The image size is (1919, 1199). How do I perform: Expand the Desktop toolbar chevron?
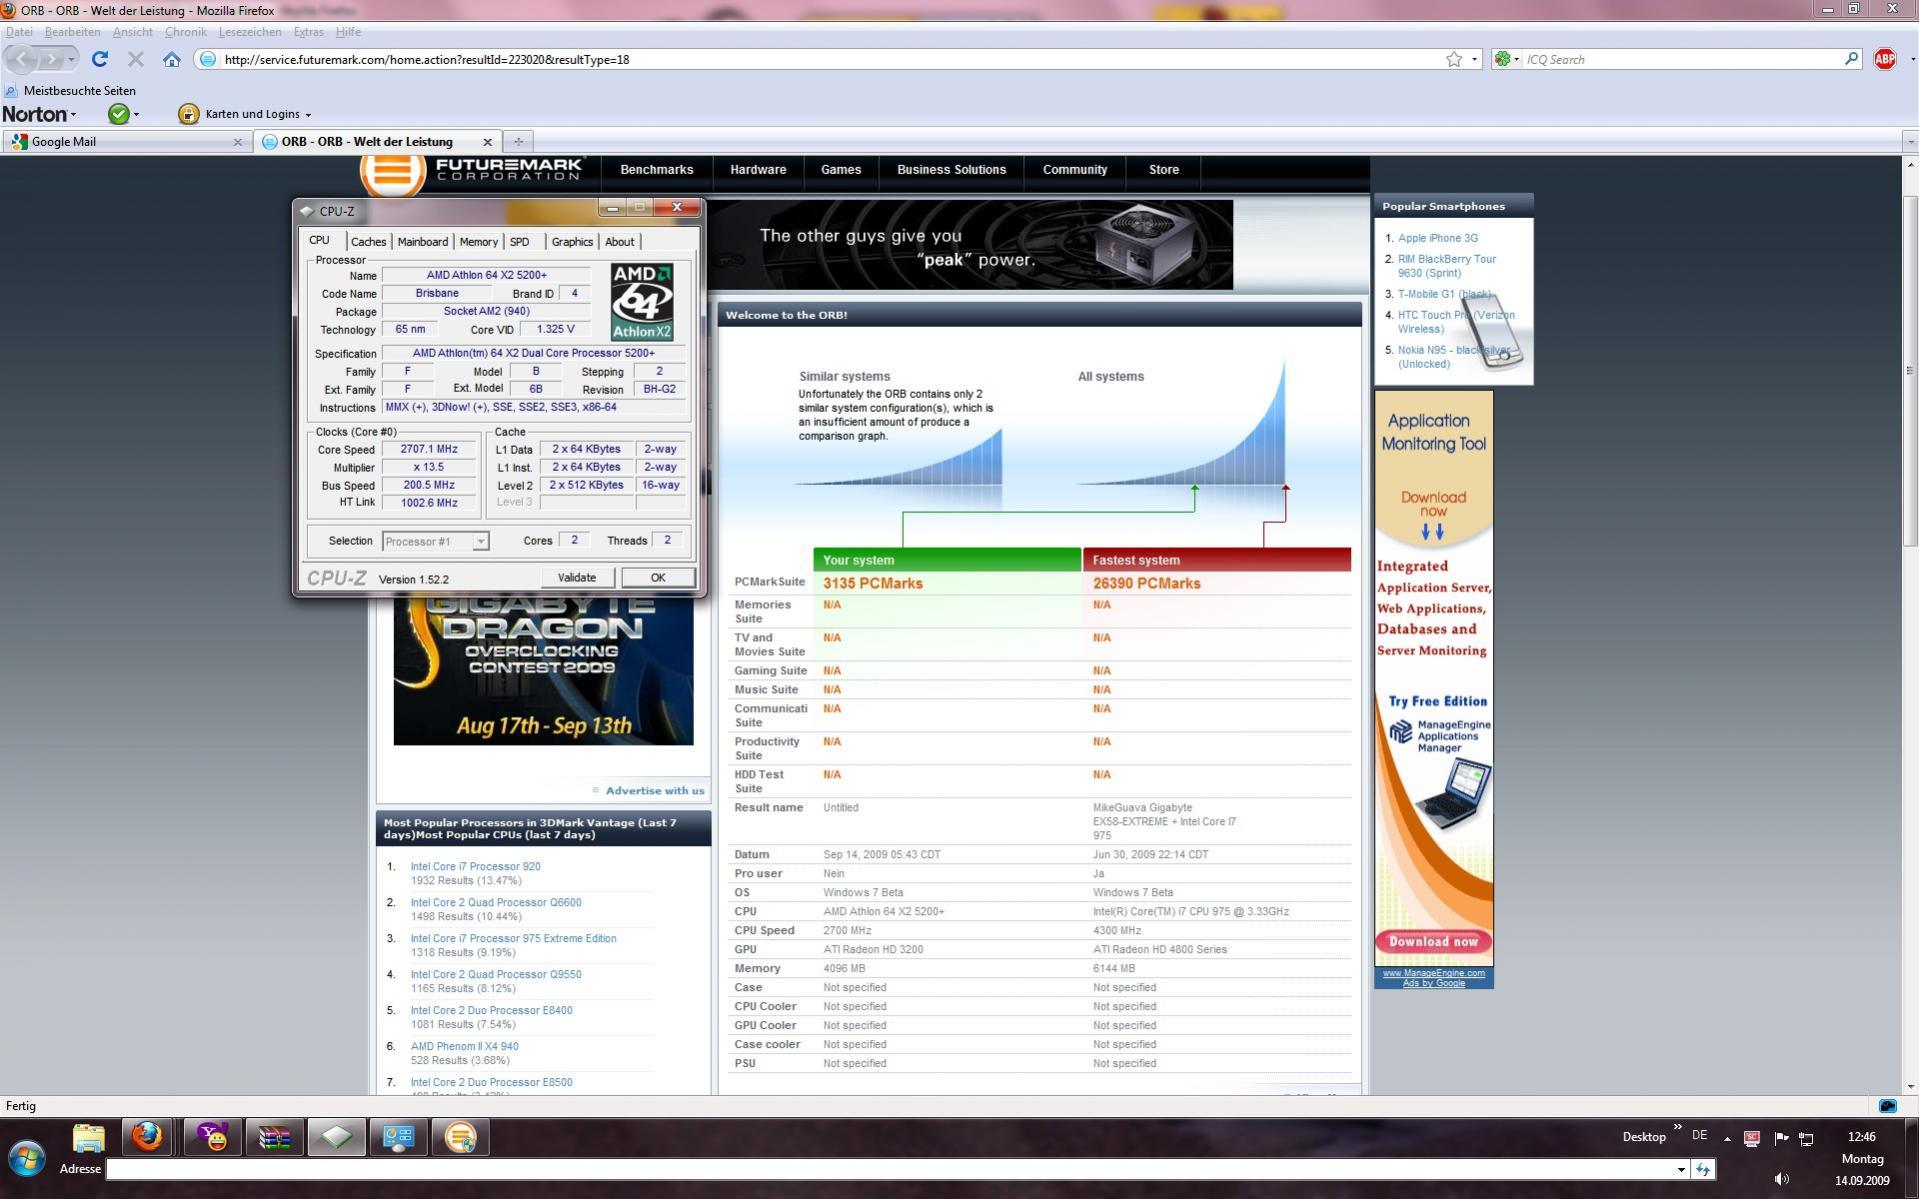1677,1127
